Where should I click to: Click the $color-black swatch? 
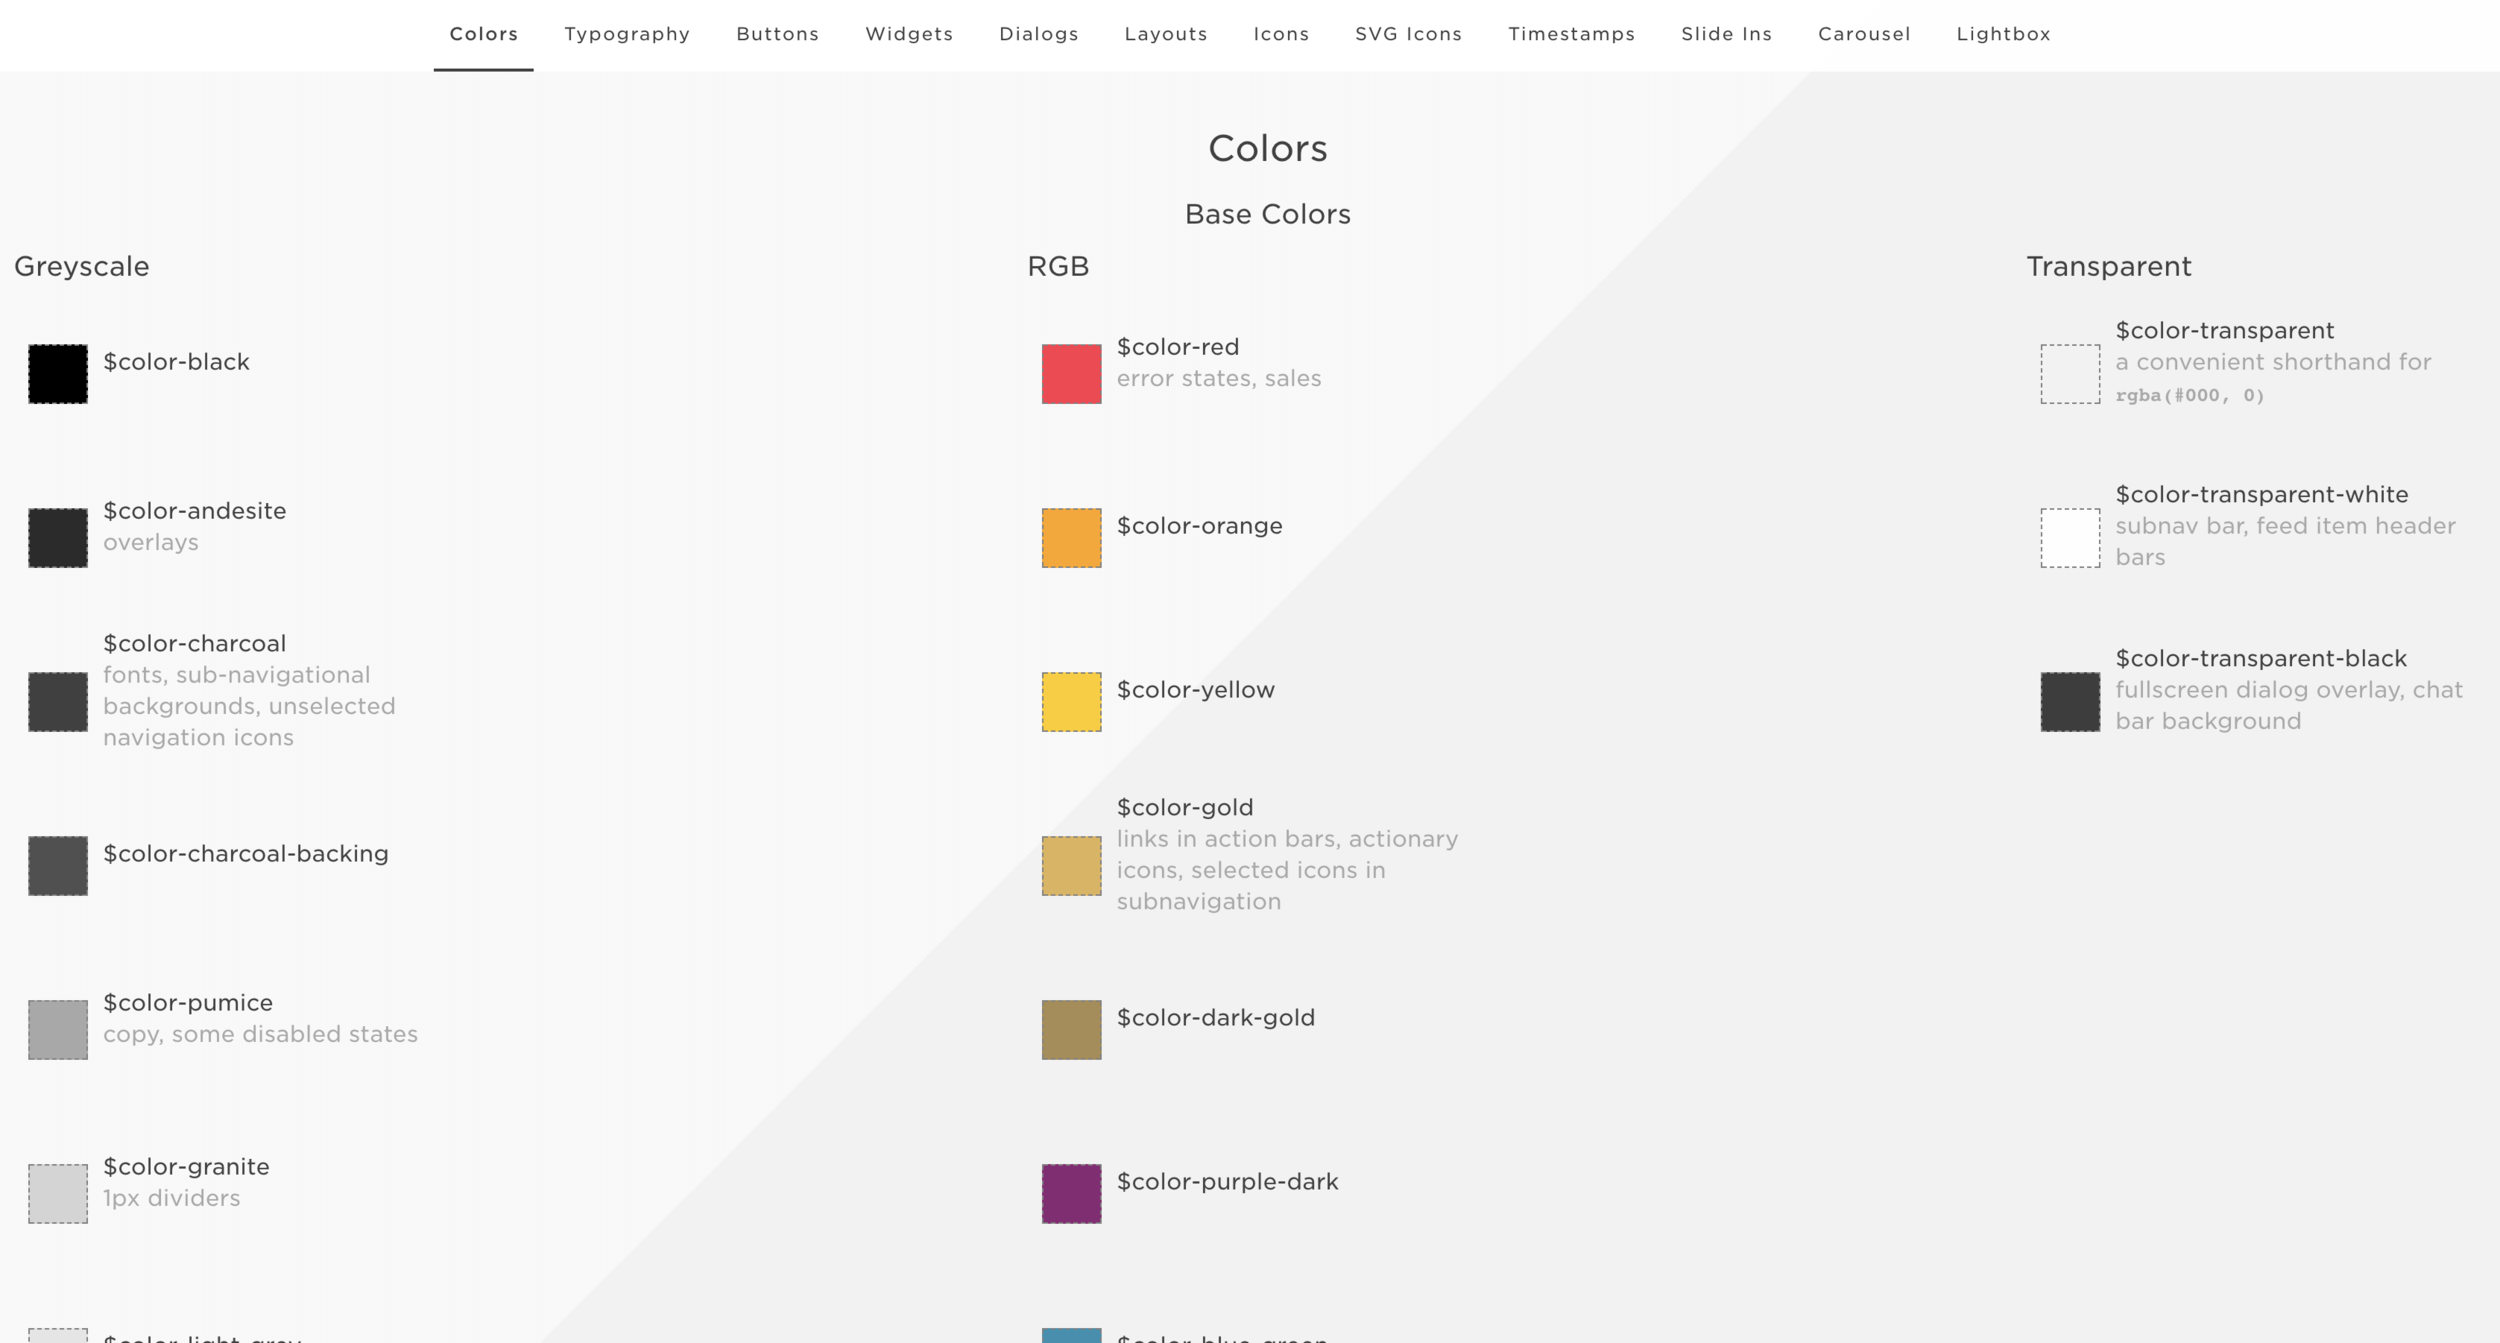(x=58, y=374)
